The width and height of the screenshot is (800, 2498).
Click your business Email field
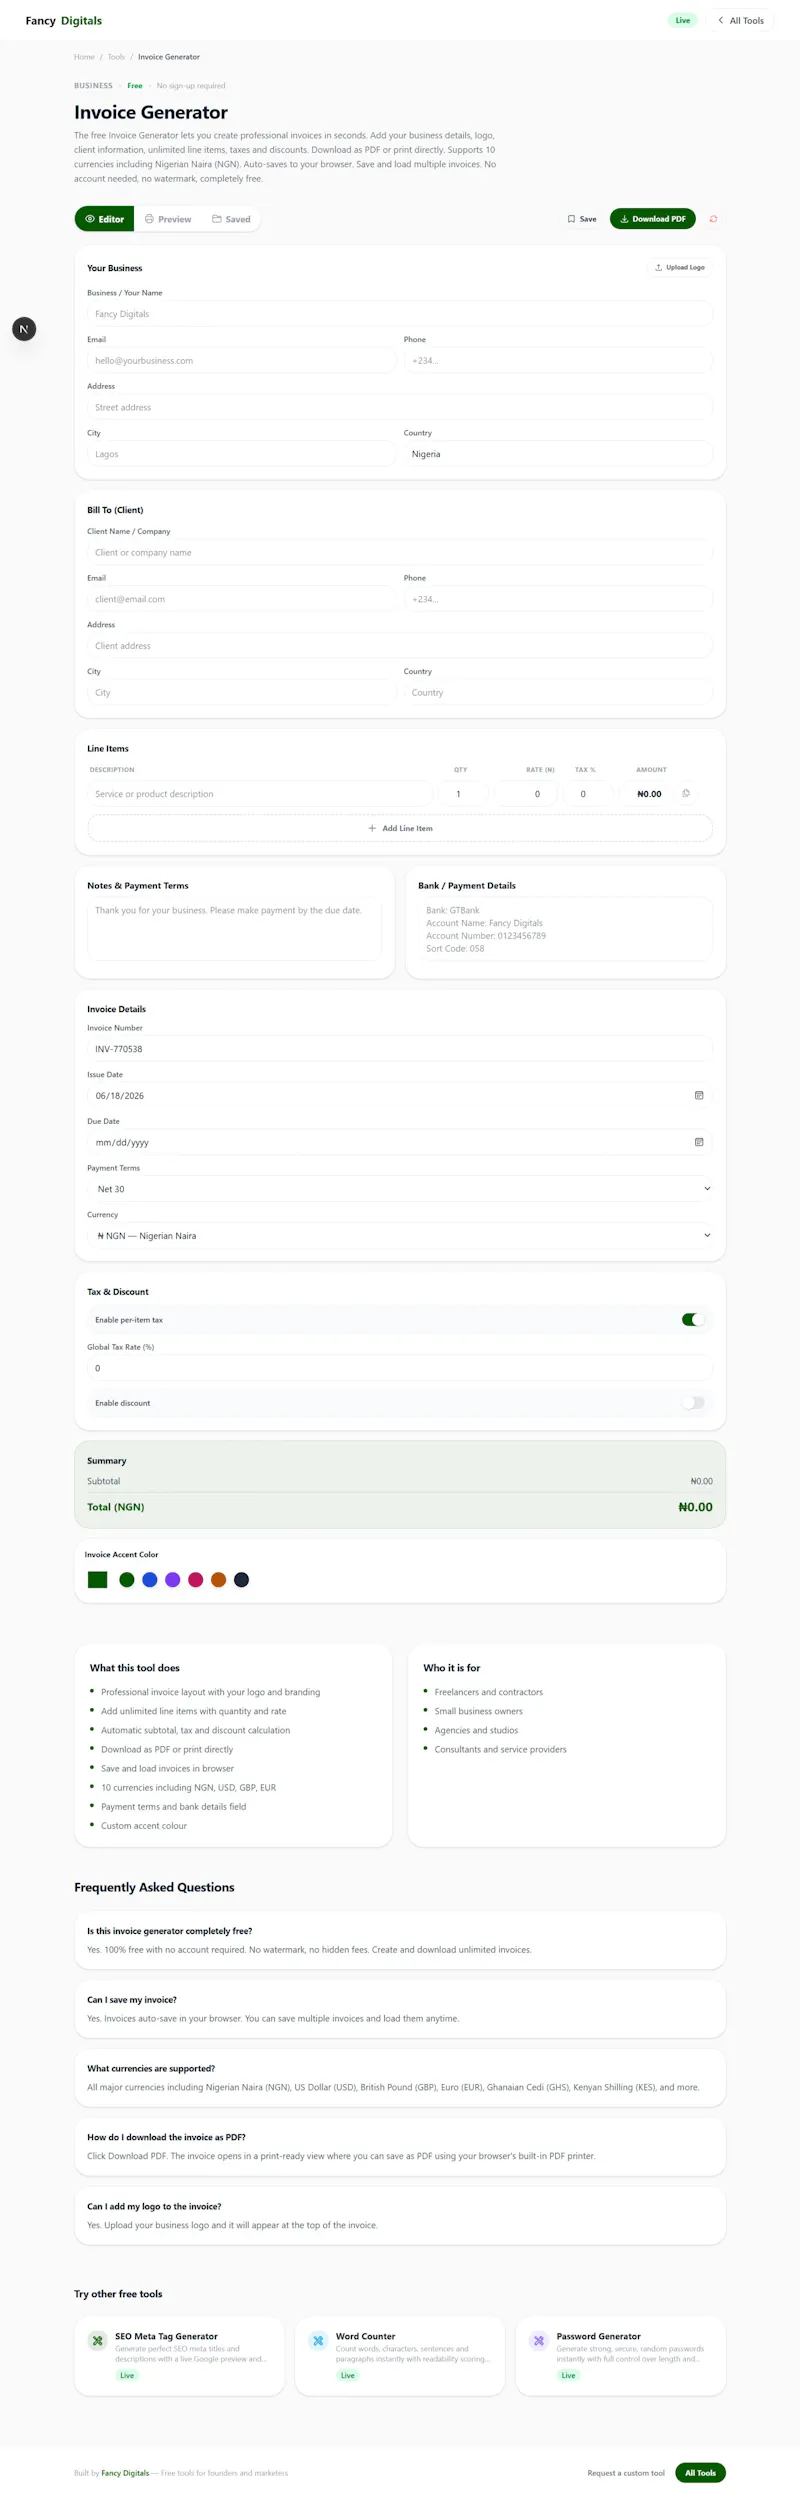click(x=241, y=361)
